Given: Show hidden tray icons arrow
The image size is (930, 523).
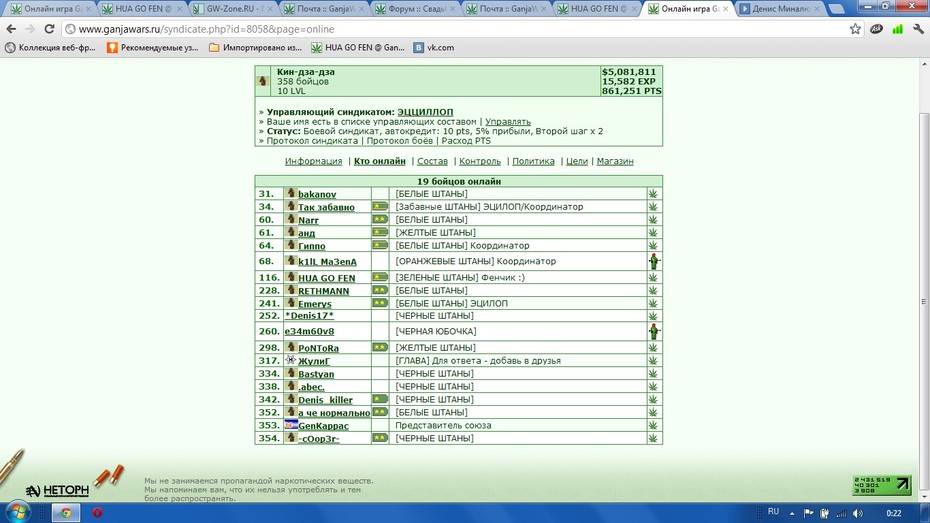Looking at the screenshot, I should click(x=792, y=514).
